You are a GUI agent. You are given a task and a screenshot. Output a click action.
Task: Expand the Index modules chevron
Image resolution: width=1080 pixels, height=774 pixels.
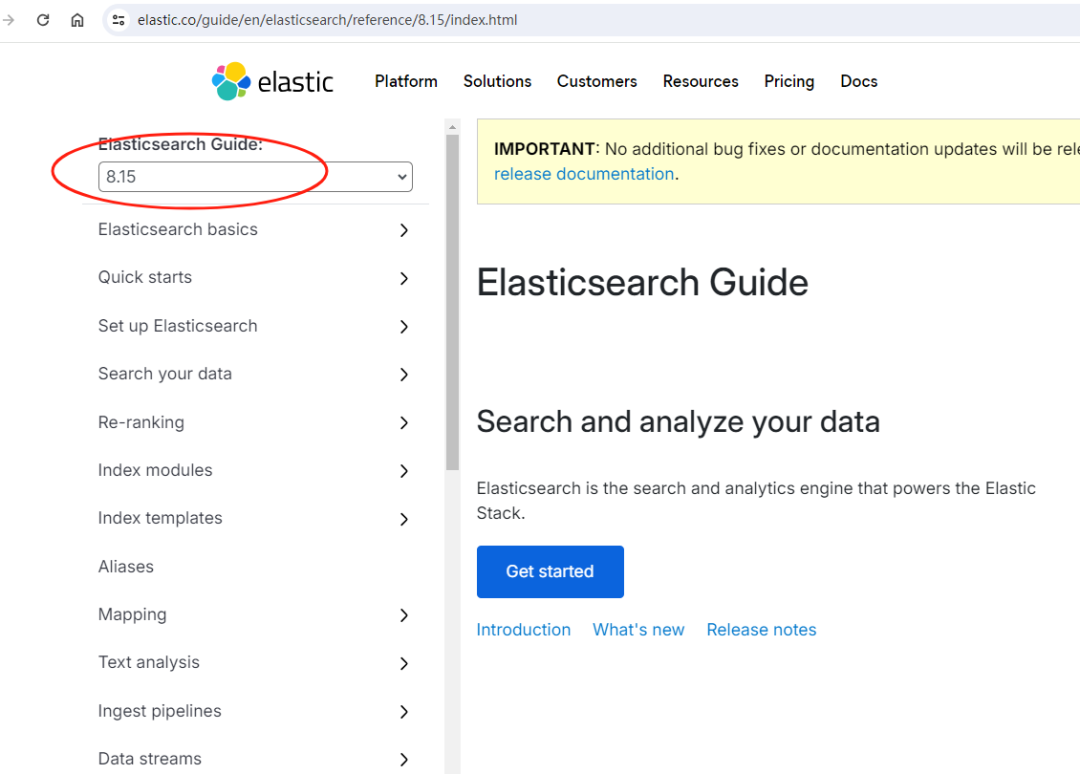coord(404,471)
